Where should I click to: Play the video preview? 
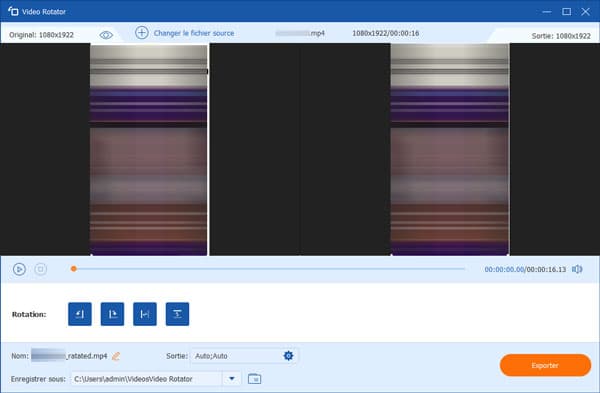[19, 269]
